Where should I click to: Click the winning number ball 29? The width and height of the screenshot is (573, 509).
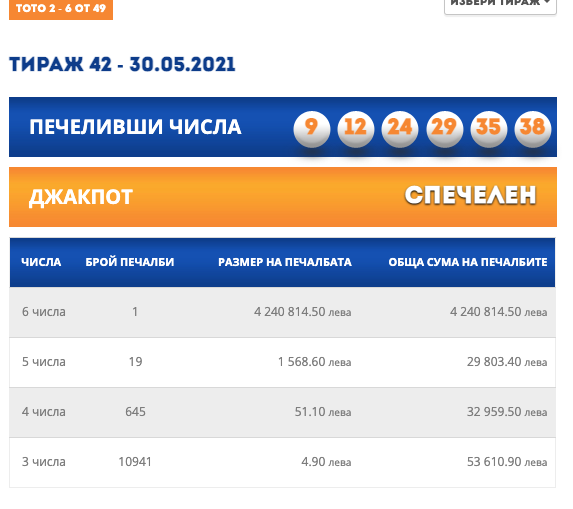click(444, 129)
